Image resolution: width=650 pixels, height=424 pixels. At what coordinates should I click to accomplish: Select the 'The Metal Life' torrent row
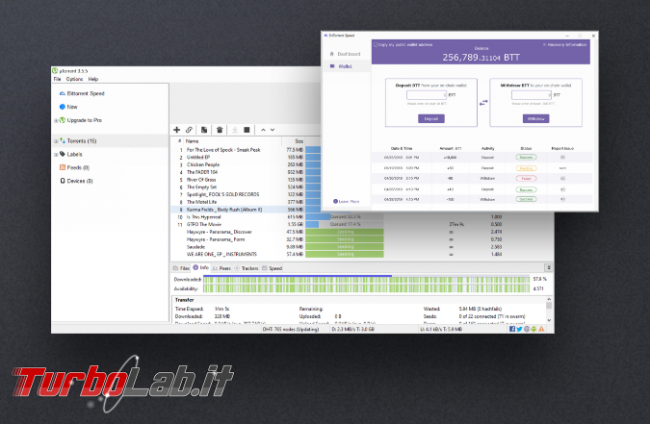pos(247,202)
